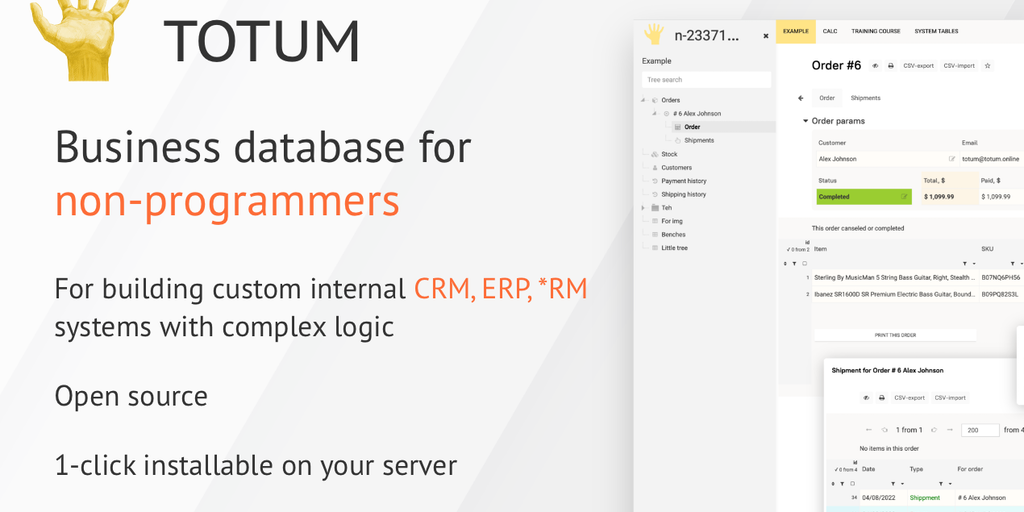Click the 200 rows-per-page input
Screen dimensions: 1024x512
click(x=980, y=430)
